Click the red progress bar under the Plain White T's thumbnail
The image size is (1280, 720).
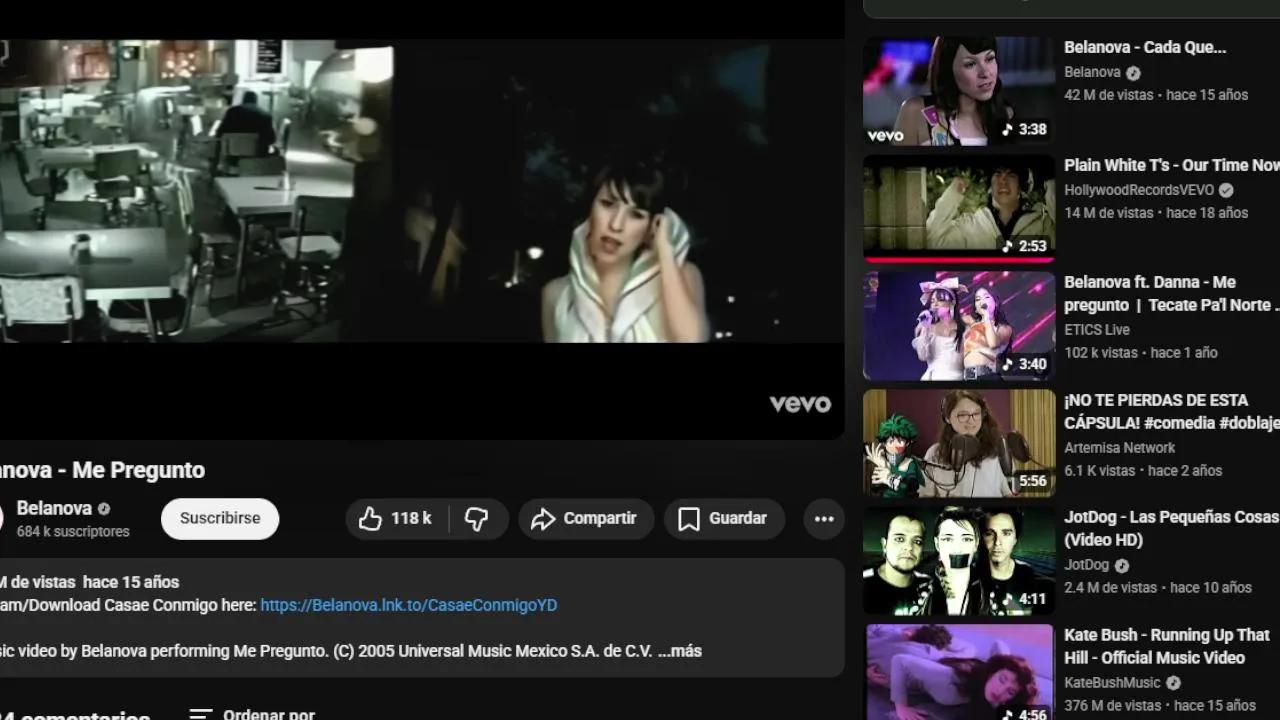(x=959, y=259)
